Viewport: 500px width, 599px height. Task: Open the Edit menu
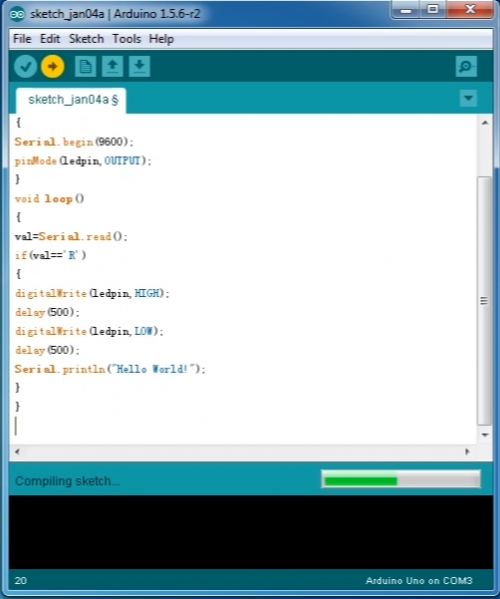50,39
